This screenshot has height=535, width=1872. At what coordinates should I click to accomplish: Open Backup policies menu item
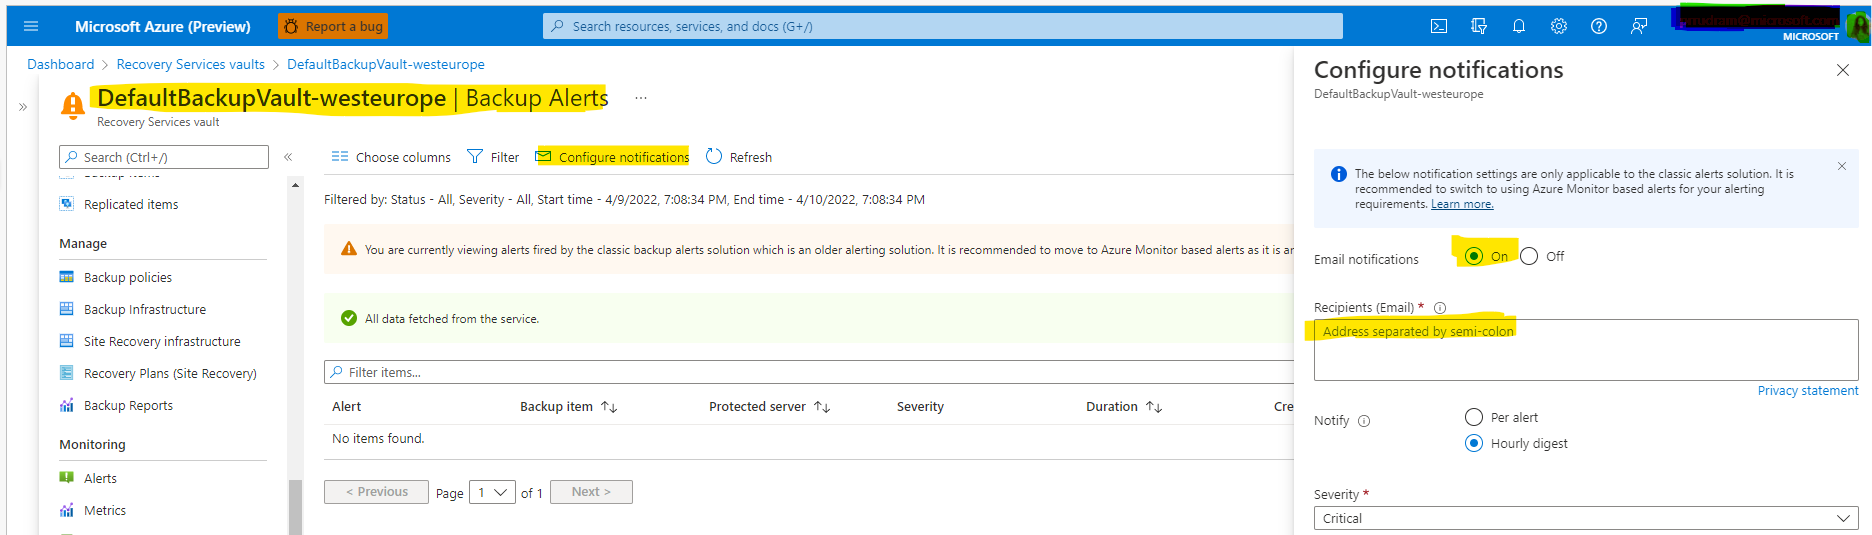tap(128, 277)
